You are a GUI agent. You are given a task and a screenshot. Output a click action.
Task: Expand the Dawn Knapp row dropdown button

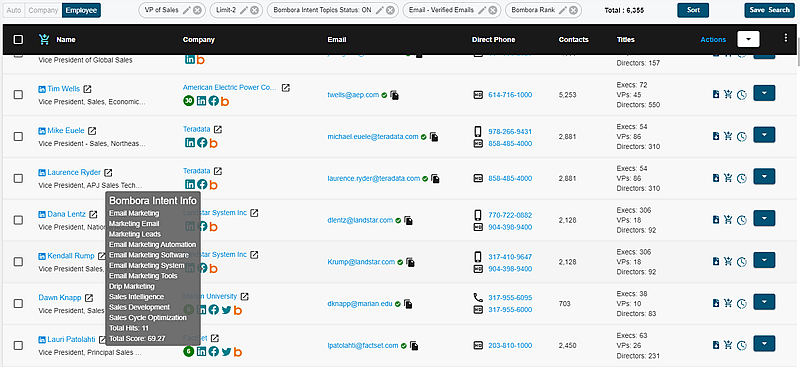[764, 302]
